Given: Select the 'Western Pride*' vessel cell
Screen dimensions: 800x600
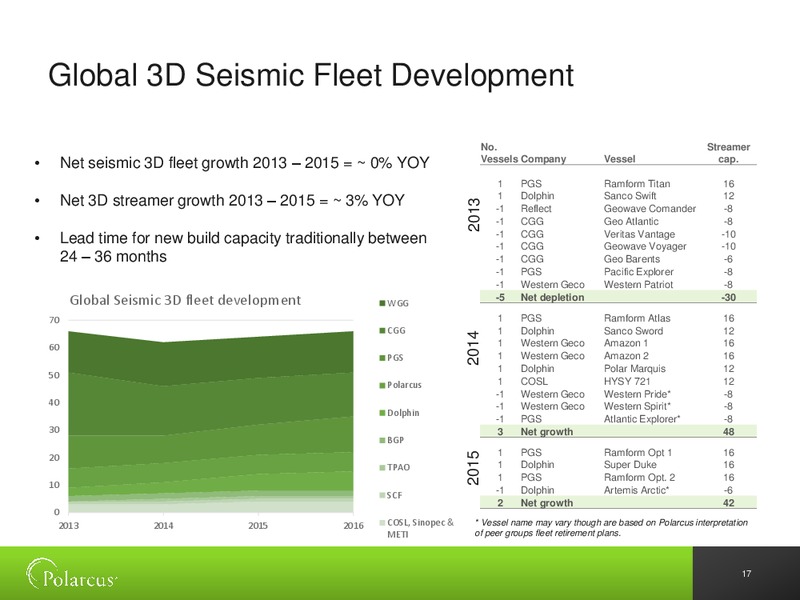Looking at the screenshot, I should [x=637, y=394].
